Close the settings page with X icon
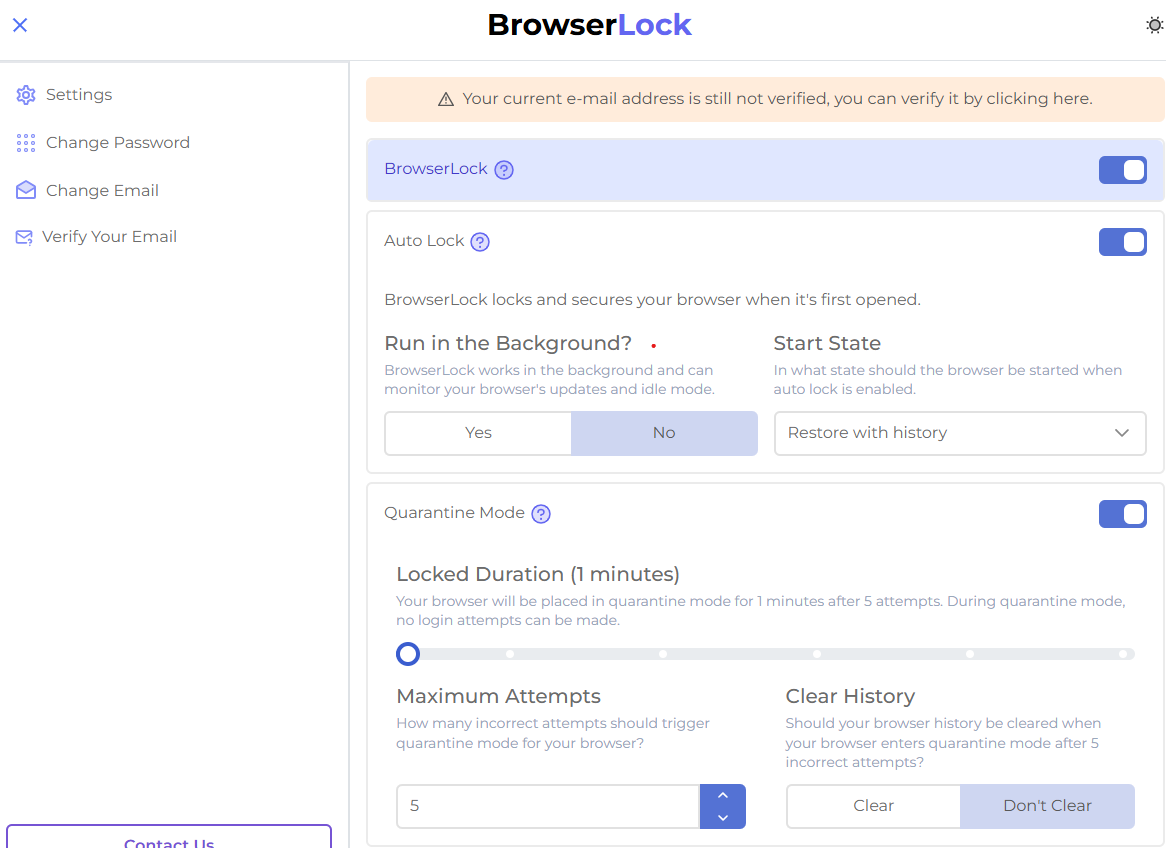 pyautogui.click(x=20, y=25)
